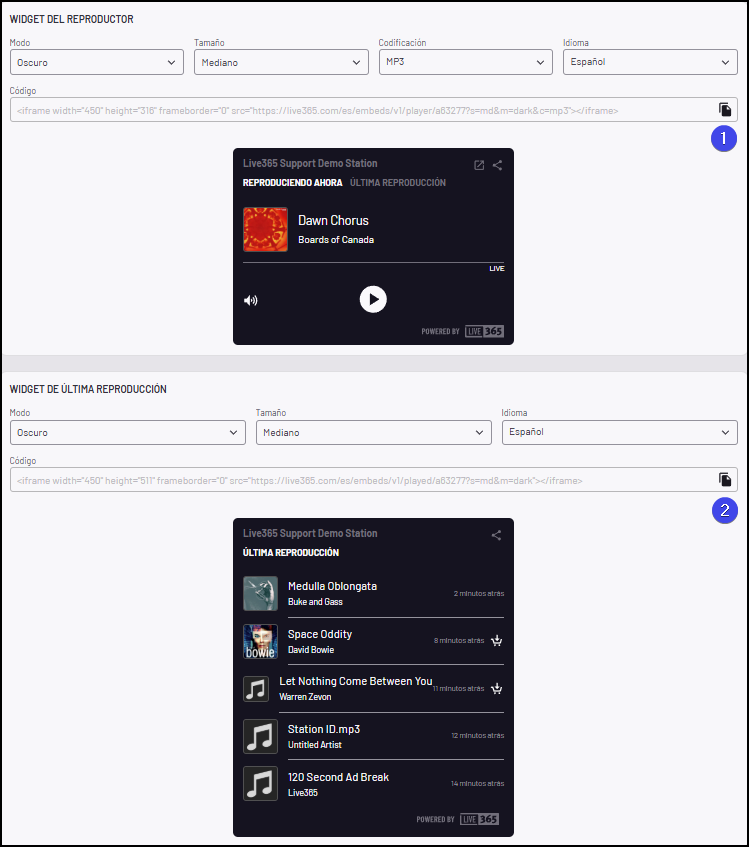The width and height of the screenshot is (749, 847).
Task: Mute the player volume speaker icon
Action: tap(251, 300)
